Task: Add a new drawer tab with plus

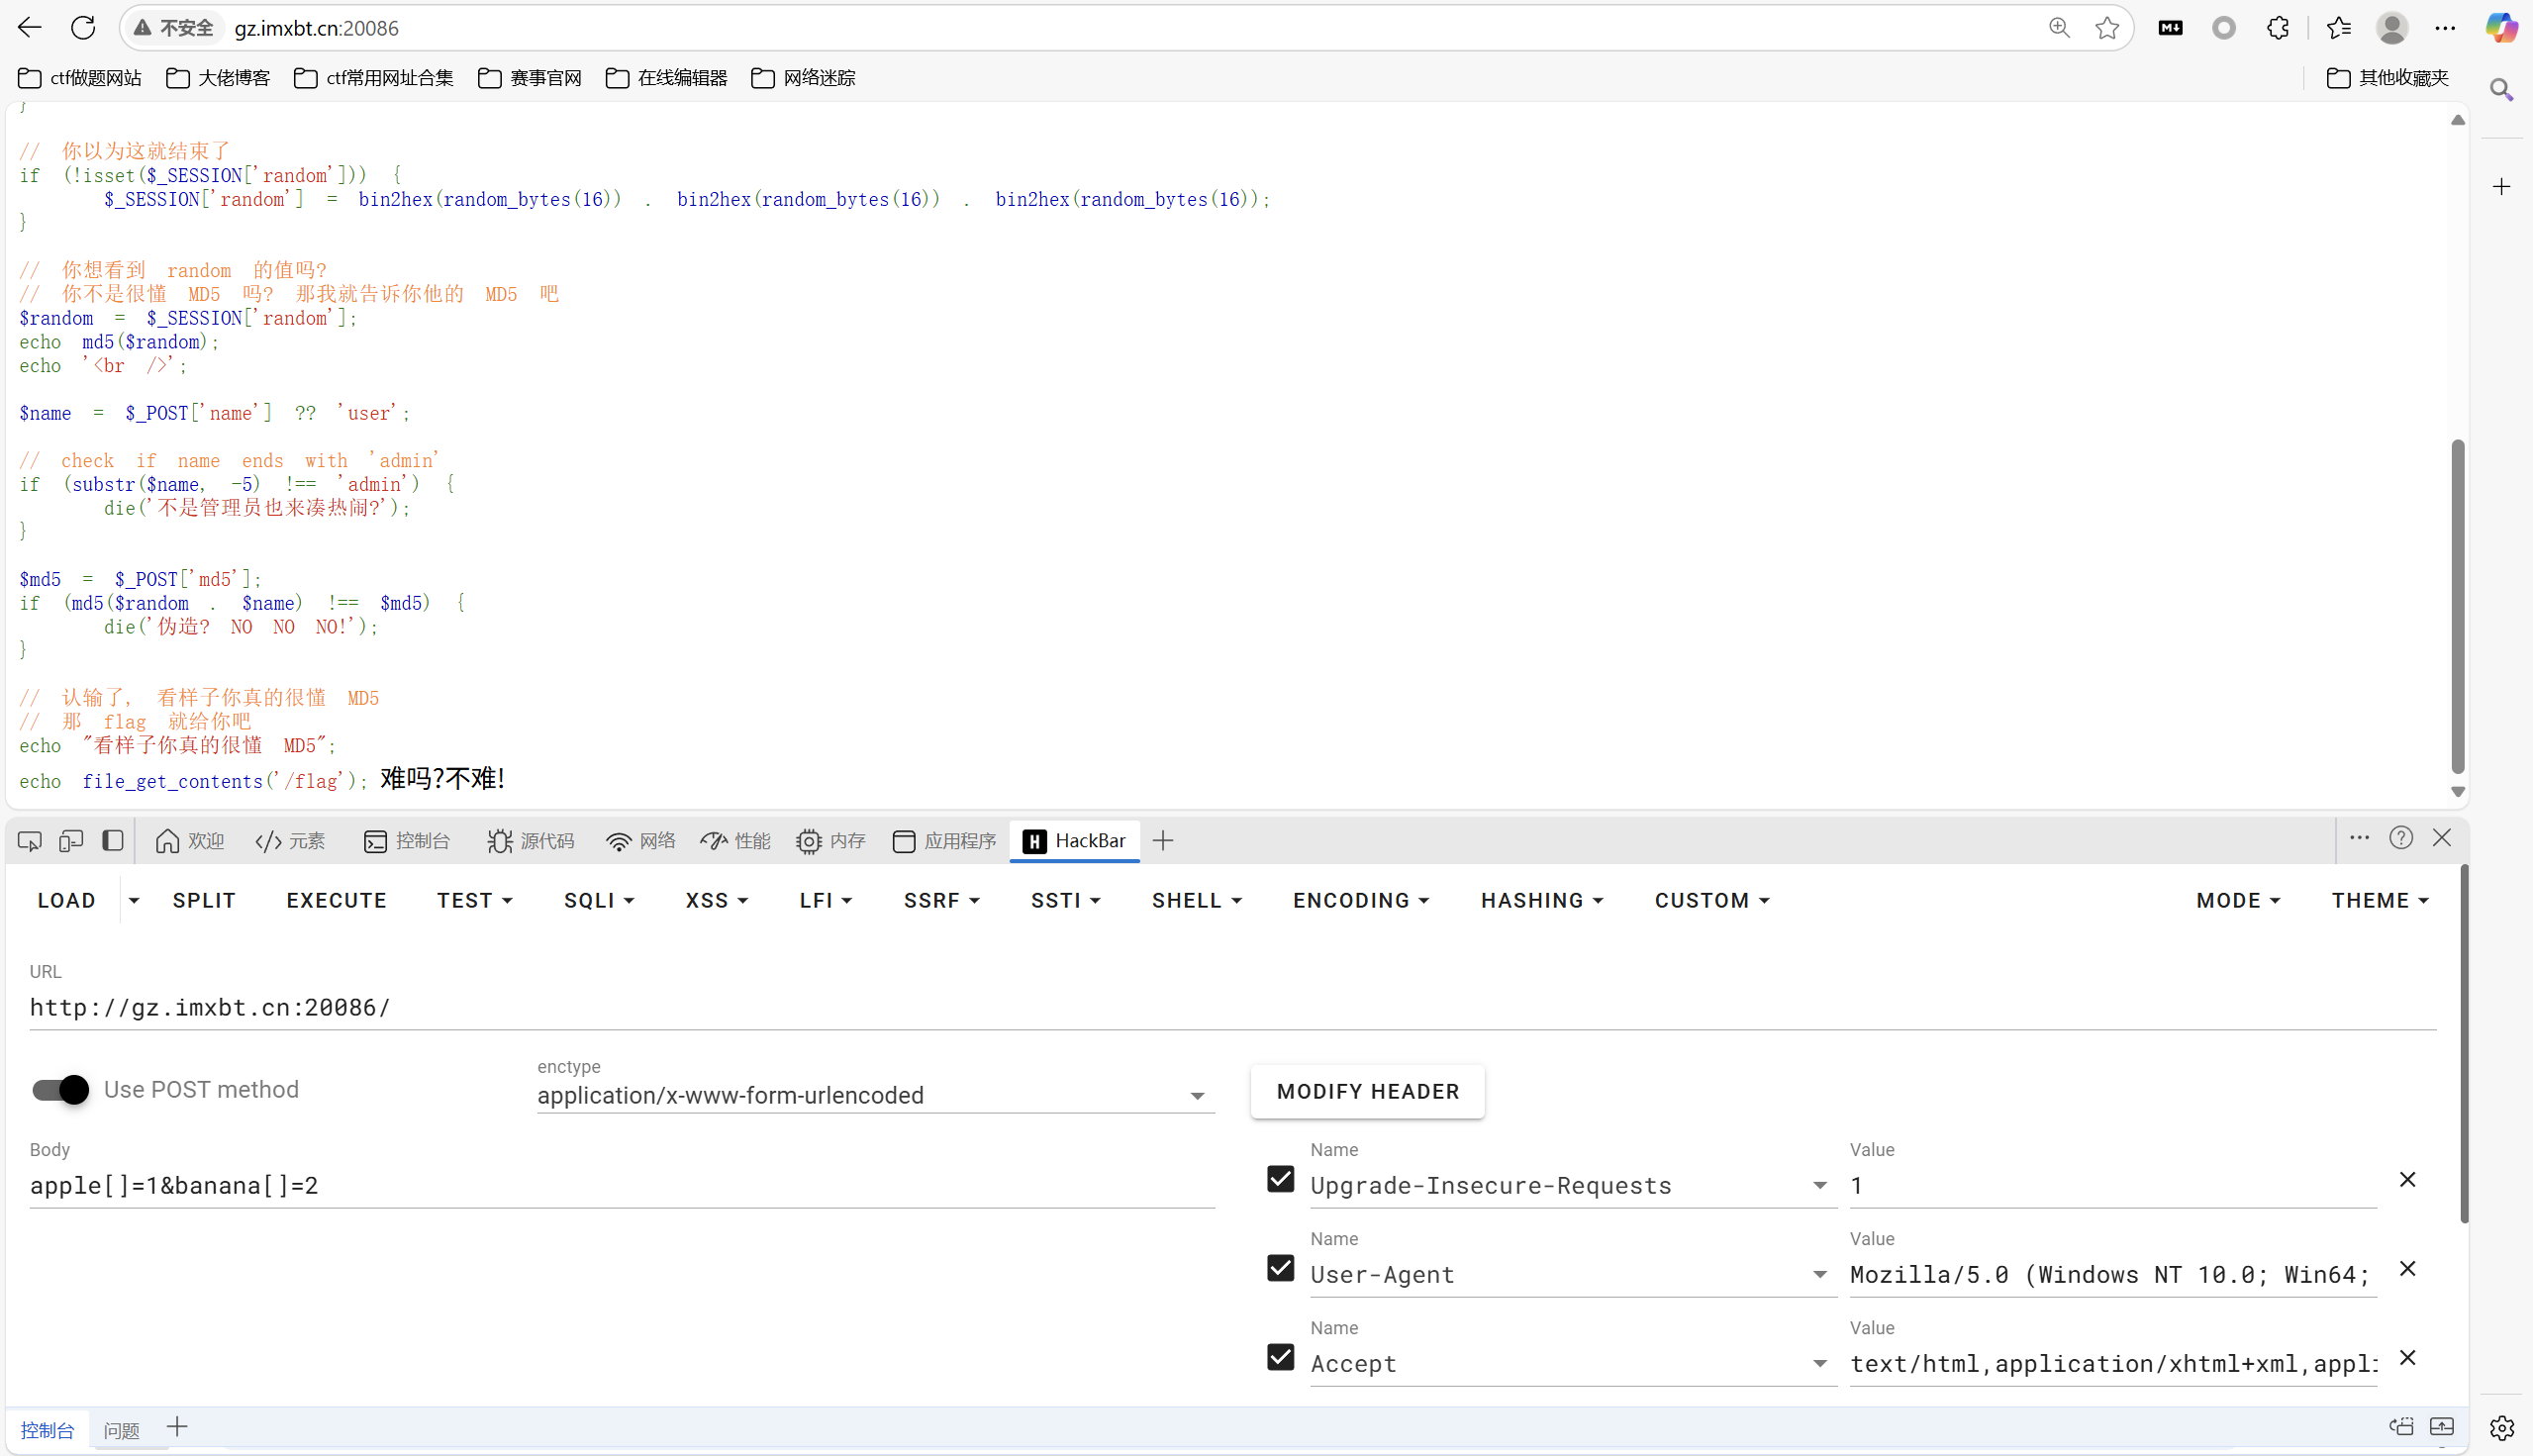Action: 177,1428
